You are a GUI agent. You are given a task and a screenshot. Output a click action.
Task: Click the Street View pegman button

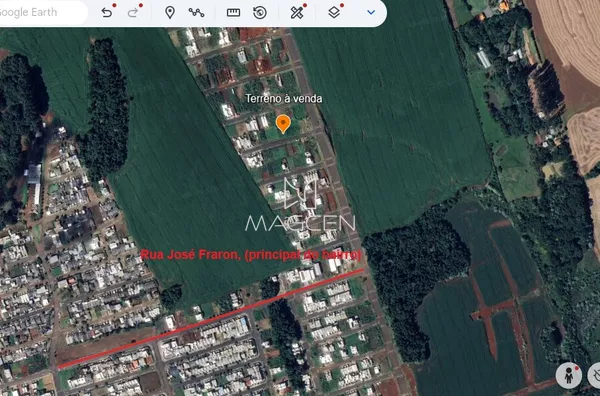click(569, 375)
